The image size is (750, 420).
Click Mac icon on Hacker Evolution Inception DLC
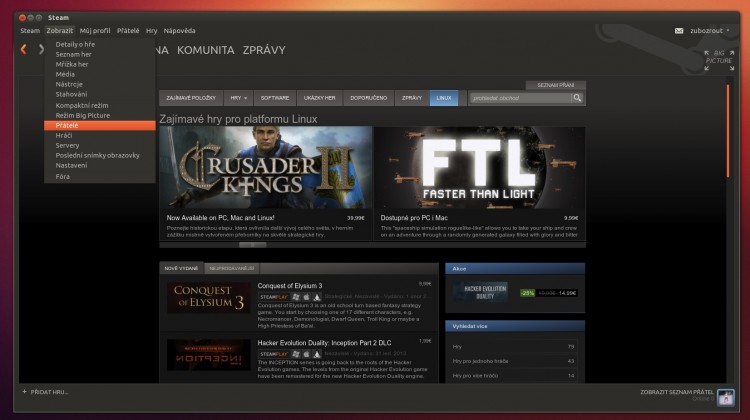pos(307,354)
